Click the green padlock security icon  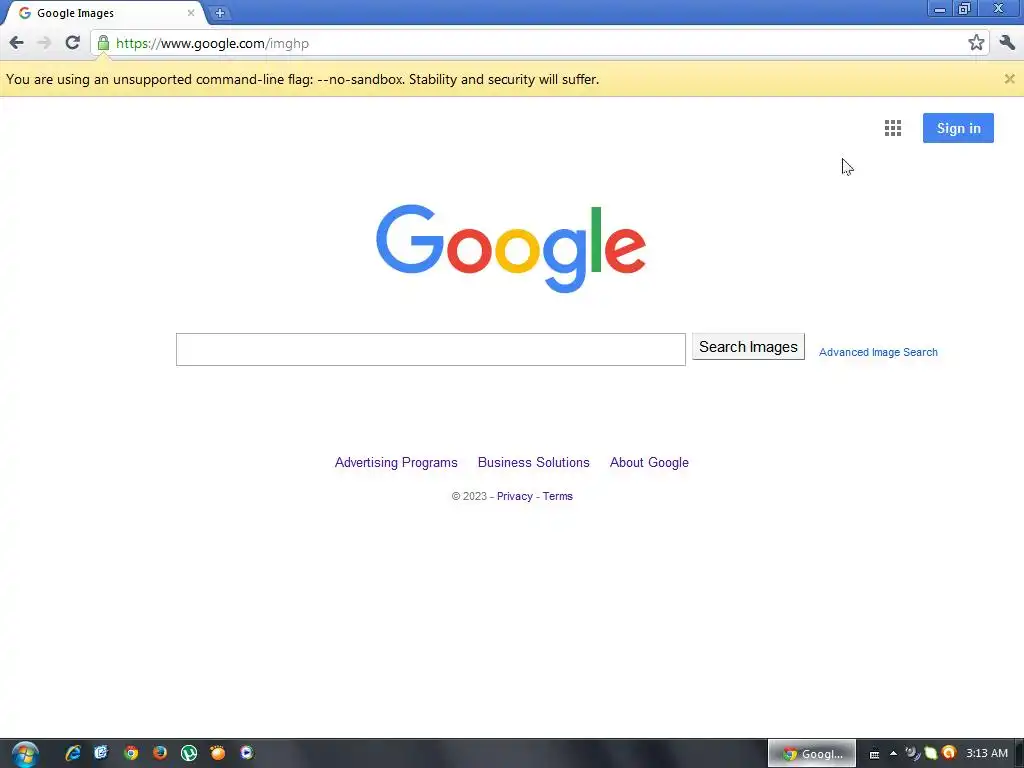click(x=103, y=43)
